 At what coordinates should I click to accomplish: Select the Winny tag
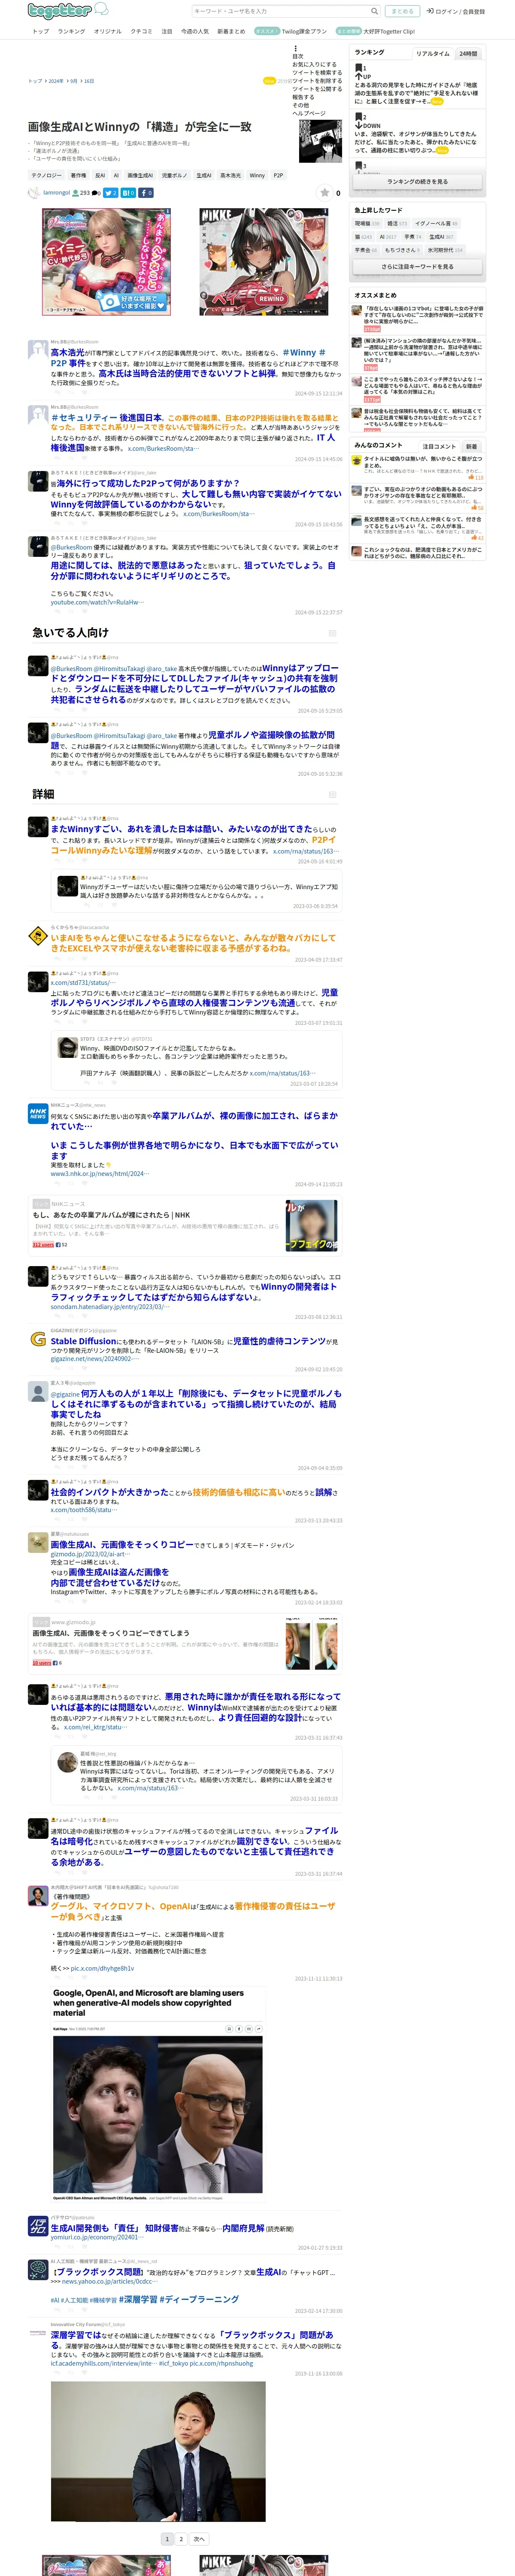tap(257, 175)
